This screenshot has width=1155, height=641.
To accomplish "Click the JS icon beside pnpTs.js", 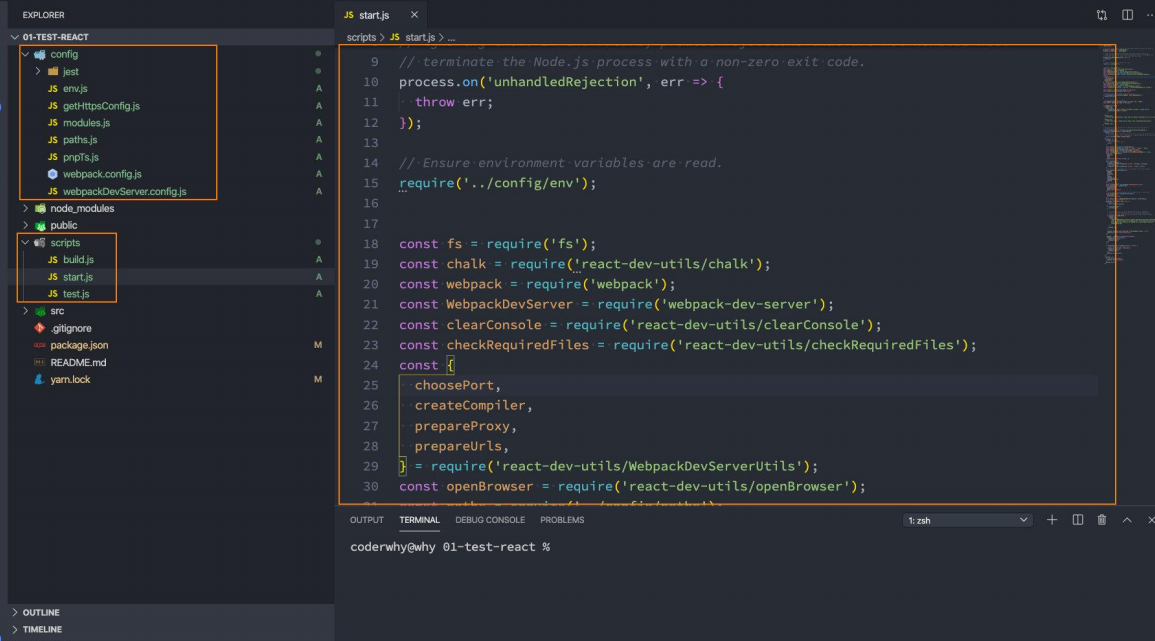I will tap(52, 157).
